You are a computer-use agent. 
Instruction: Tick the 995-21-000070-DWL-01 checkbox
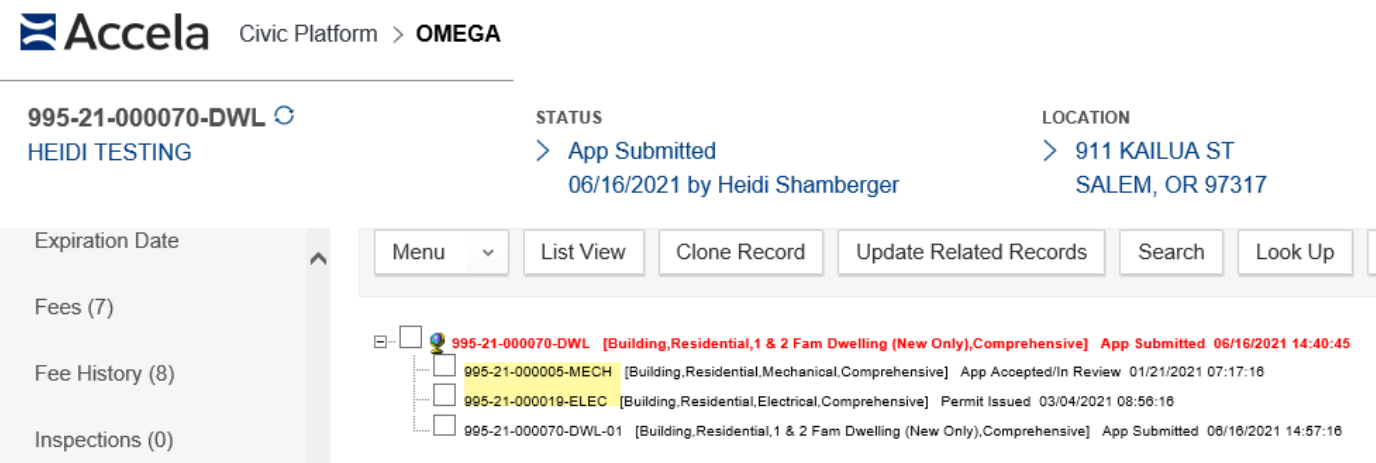(445, 426)
